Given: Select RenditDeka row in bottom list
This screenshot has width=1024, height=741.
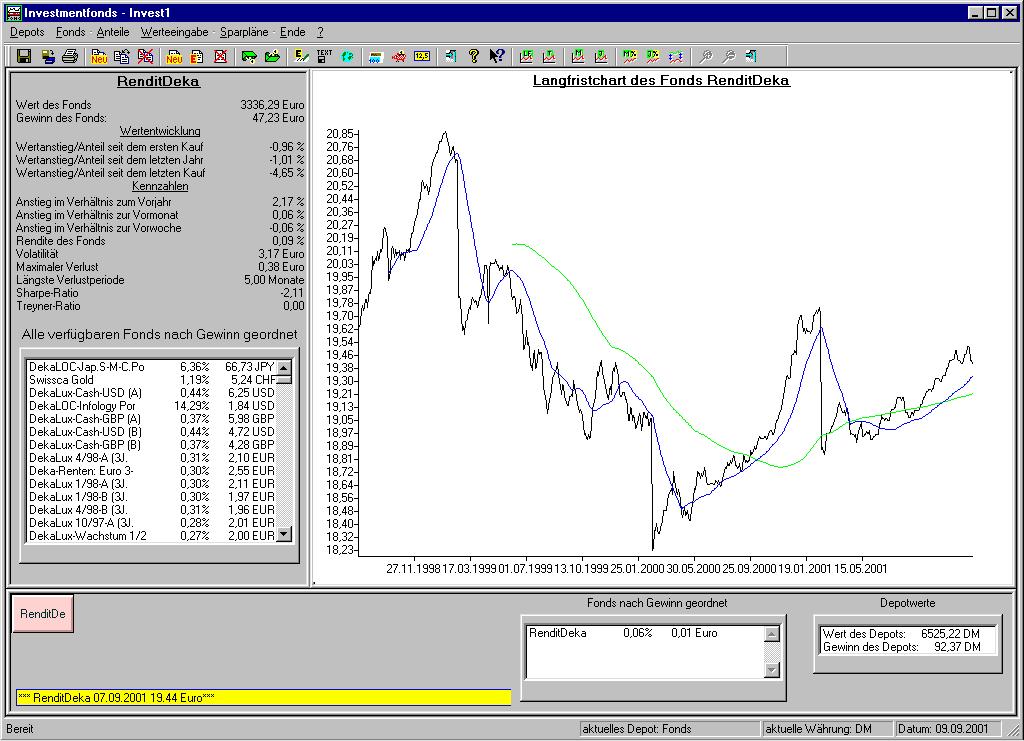Looking at the screenshot, I should point(645,633).
